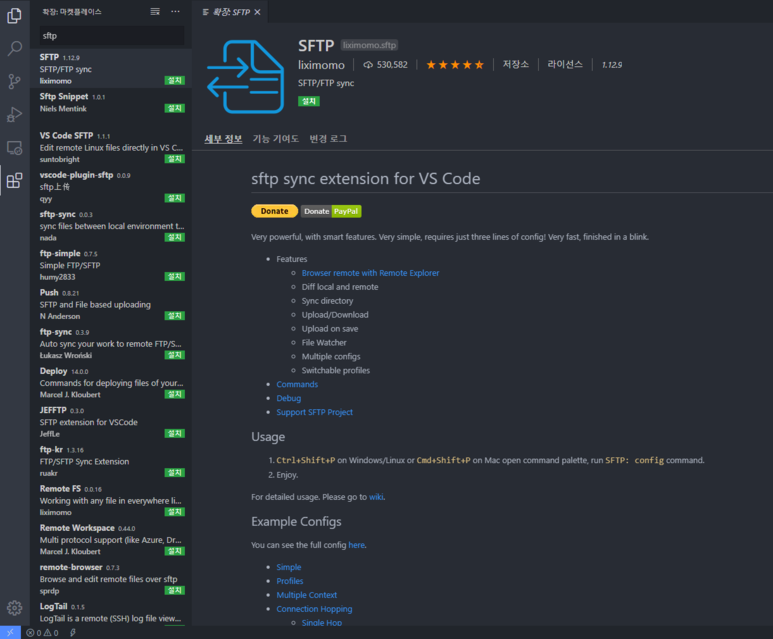Show errors and warnings count in status bar
The width and height of the screenshot is (773, 639).
(x=42, y=633)
